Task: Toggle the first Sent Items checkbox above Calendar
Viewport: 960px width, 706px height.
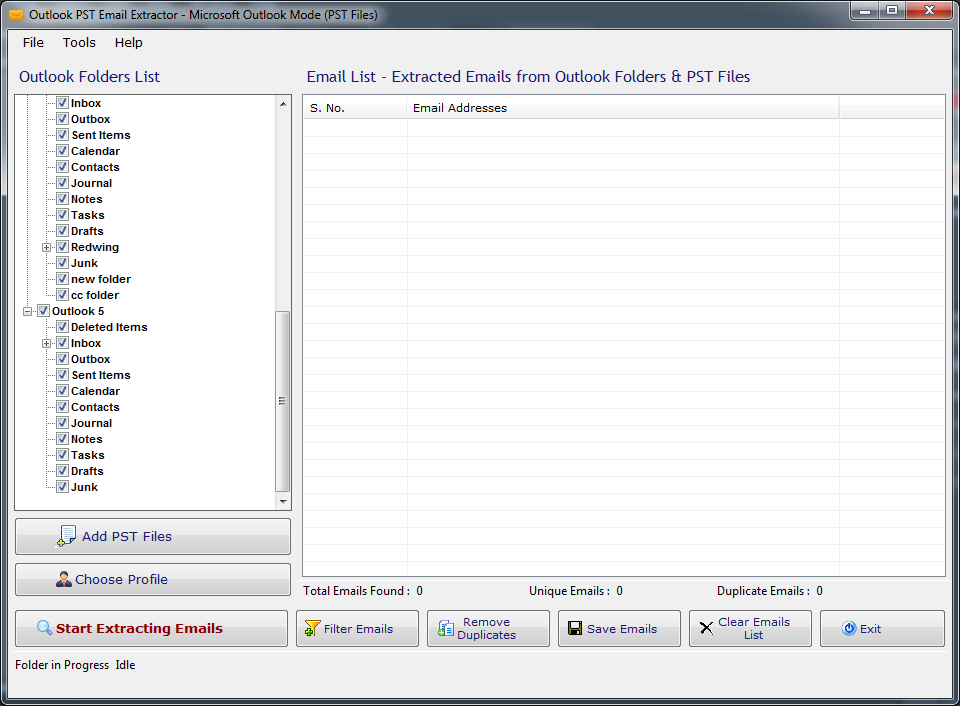Action: click(x=62, y=135)
